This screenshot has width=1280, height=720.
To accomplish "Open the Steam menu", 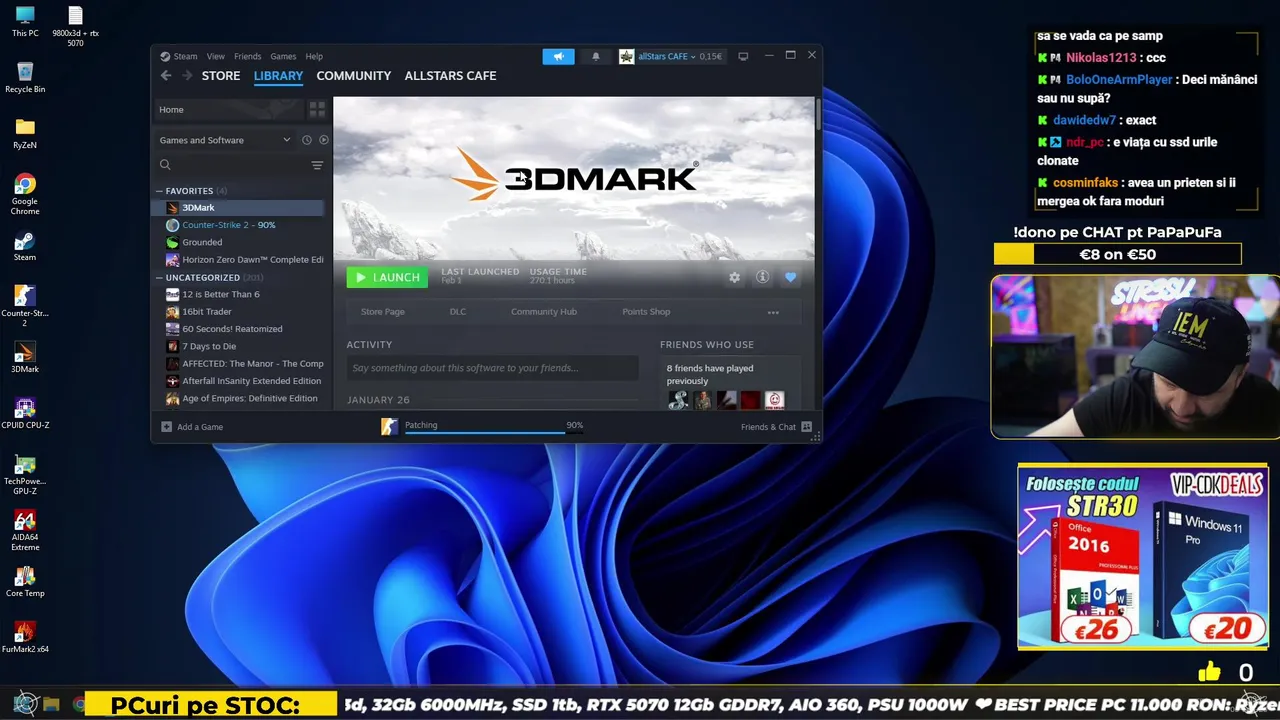I will 186,56.
